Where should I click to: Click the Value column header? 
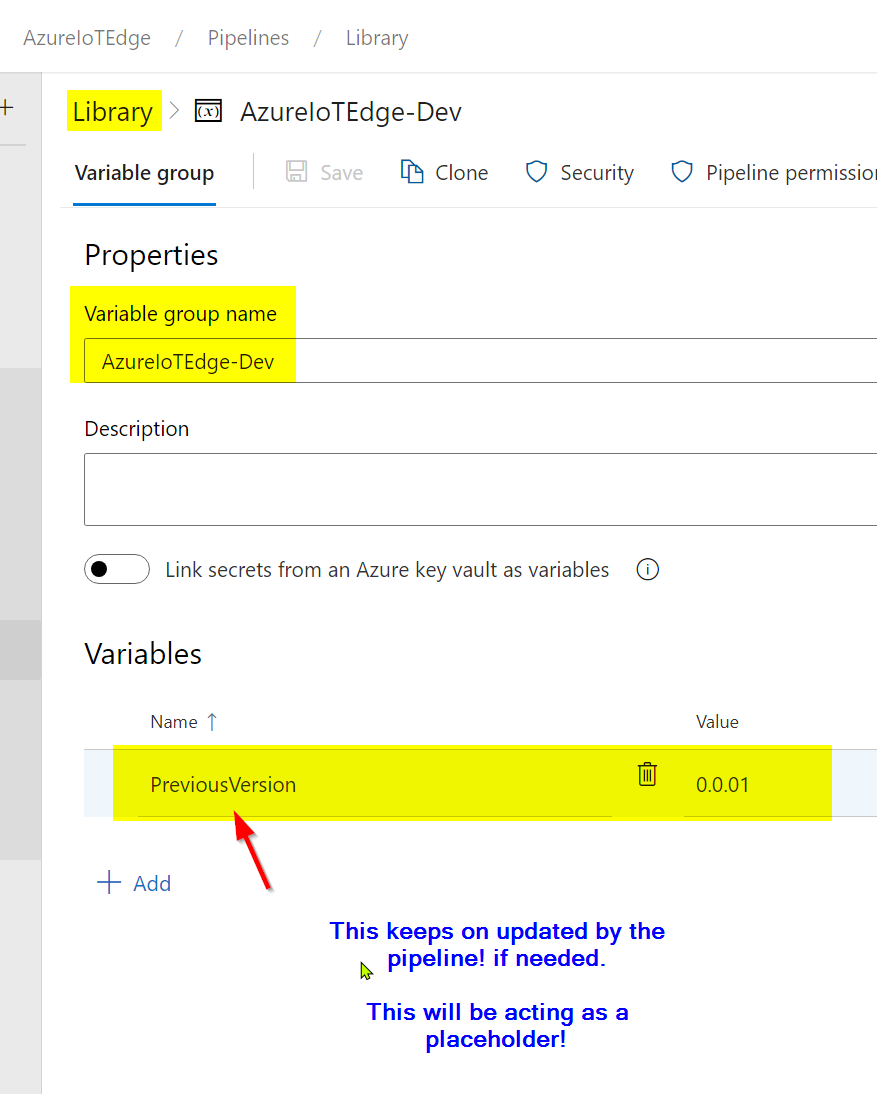(717, 722)
